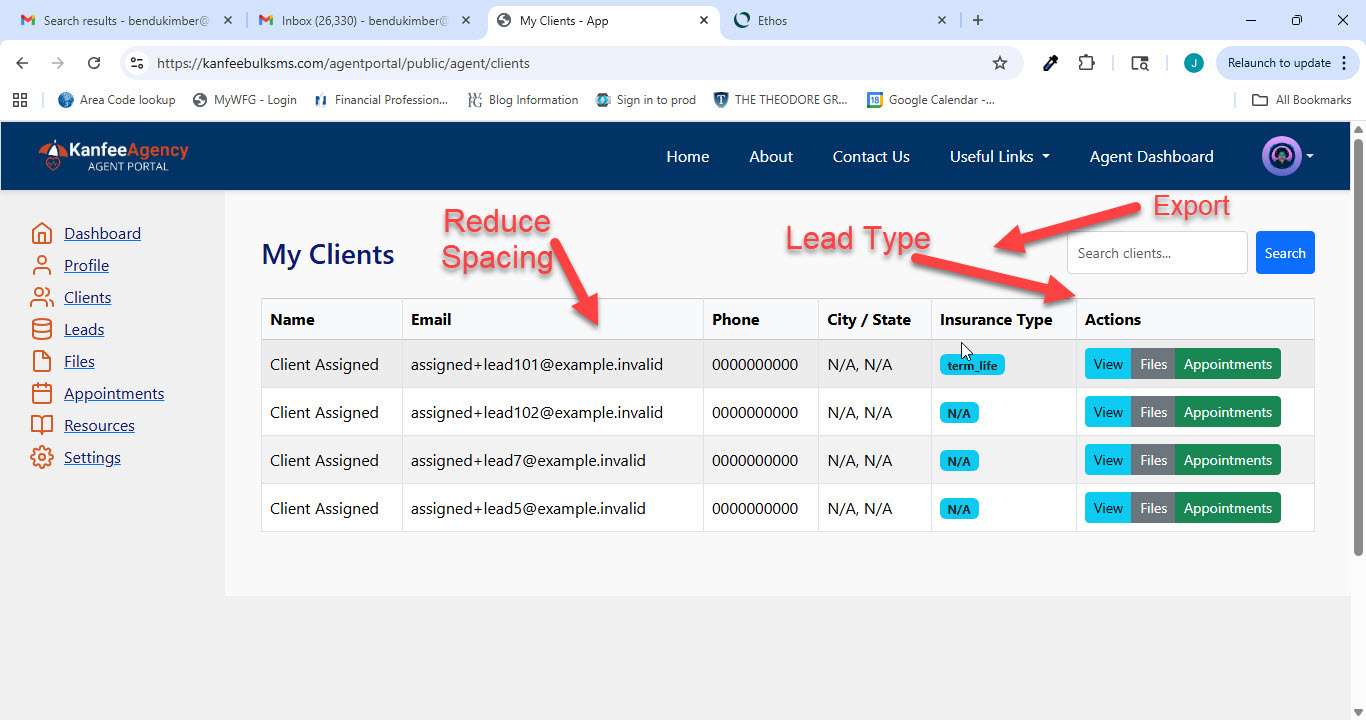Screen dimensions: 1366x720
Task: Click the Appointments calendar icon in sidebar
Action: coord(41,393)
